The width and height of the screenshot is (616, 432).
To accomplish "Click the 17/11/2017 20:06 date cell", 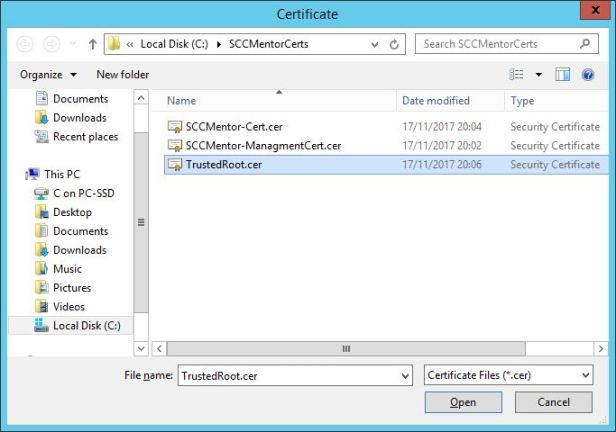I will [442, 165].
